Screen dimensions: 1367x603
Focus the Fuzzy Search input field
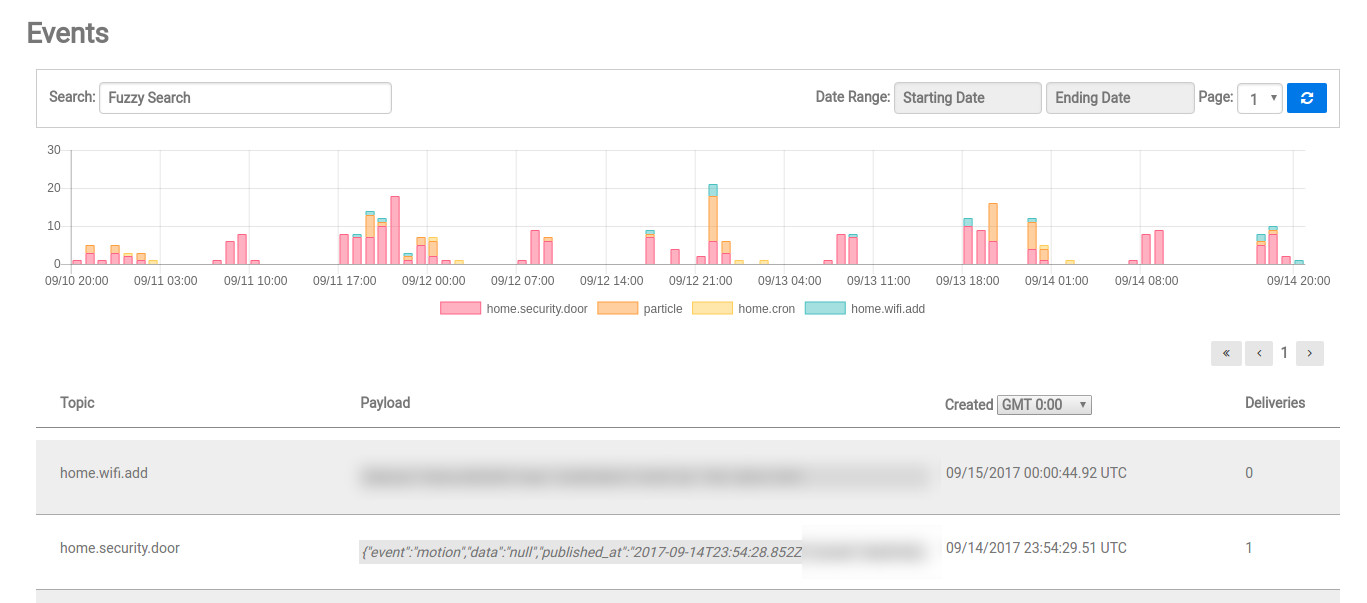click(245, 98)
